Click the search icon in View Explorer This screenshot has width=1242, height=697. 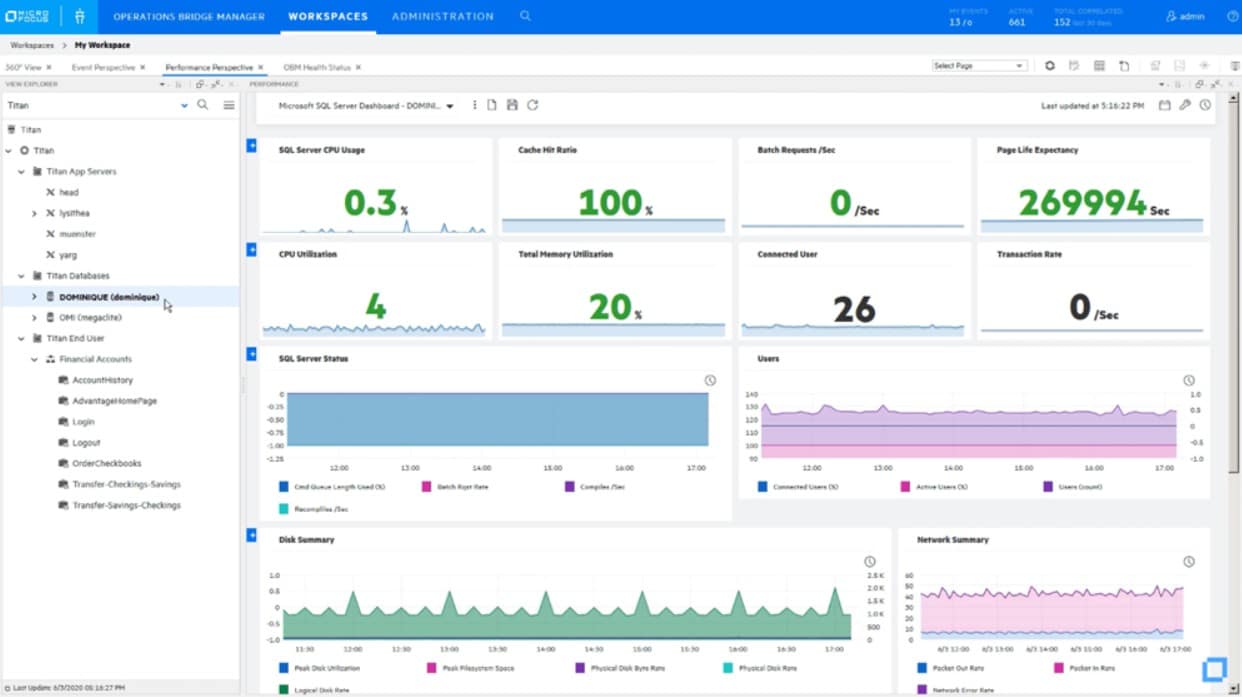point(203,105)
